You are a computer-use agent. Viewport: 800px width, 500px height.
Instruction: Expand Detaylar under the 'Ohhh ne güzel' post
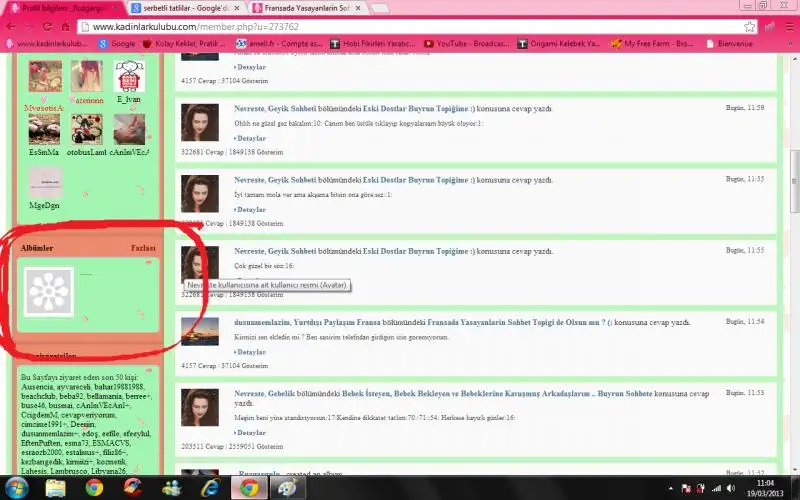(x=249, y=138)
